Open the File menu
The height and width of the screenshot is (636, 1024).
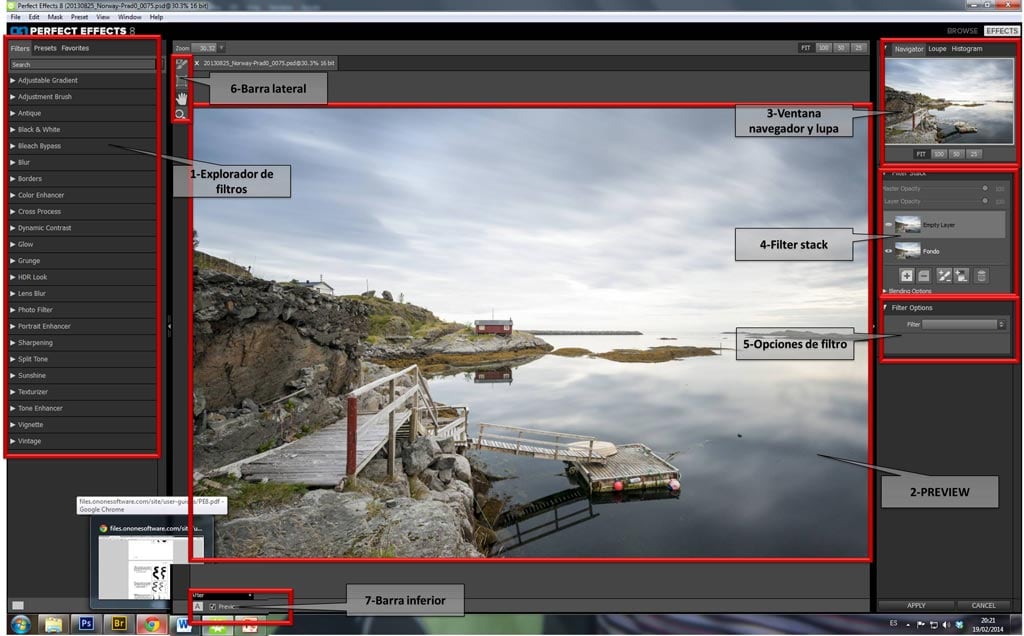(x=16, y=17)
